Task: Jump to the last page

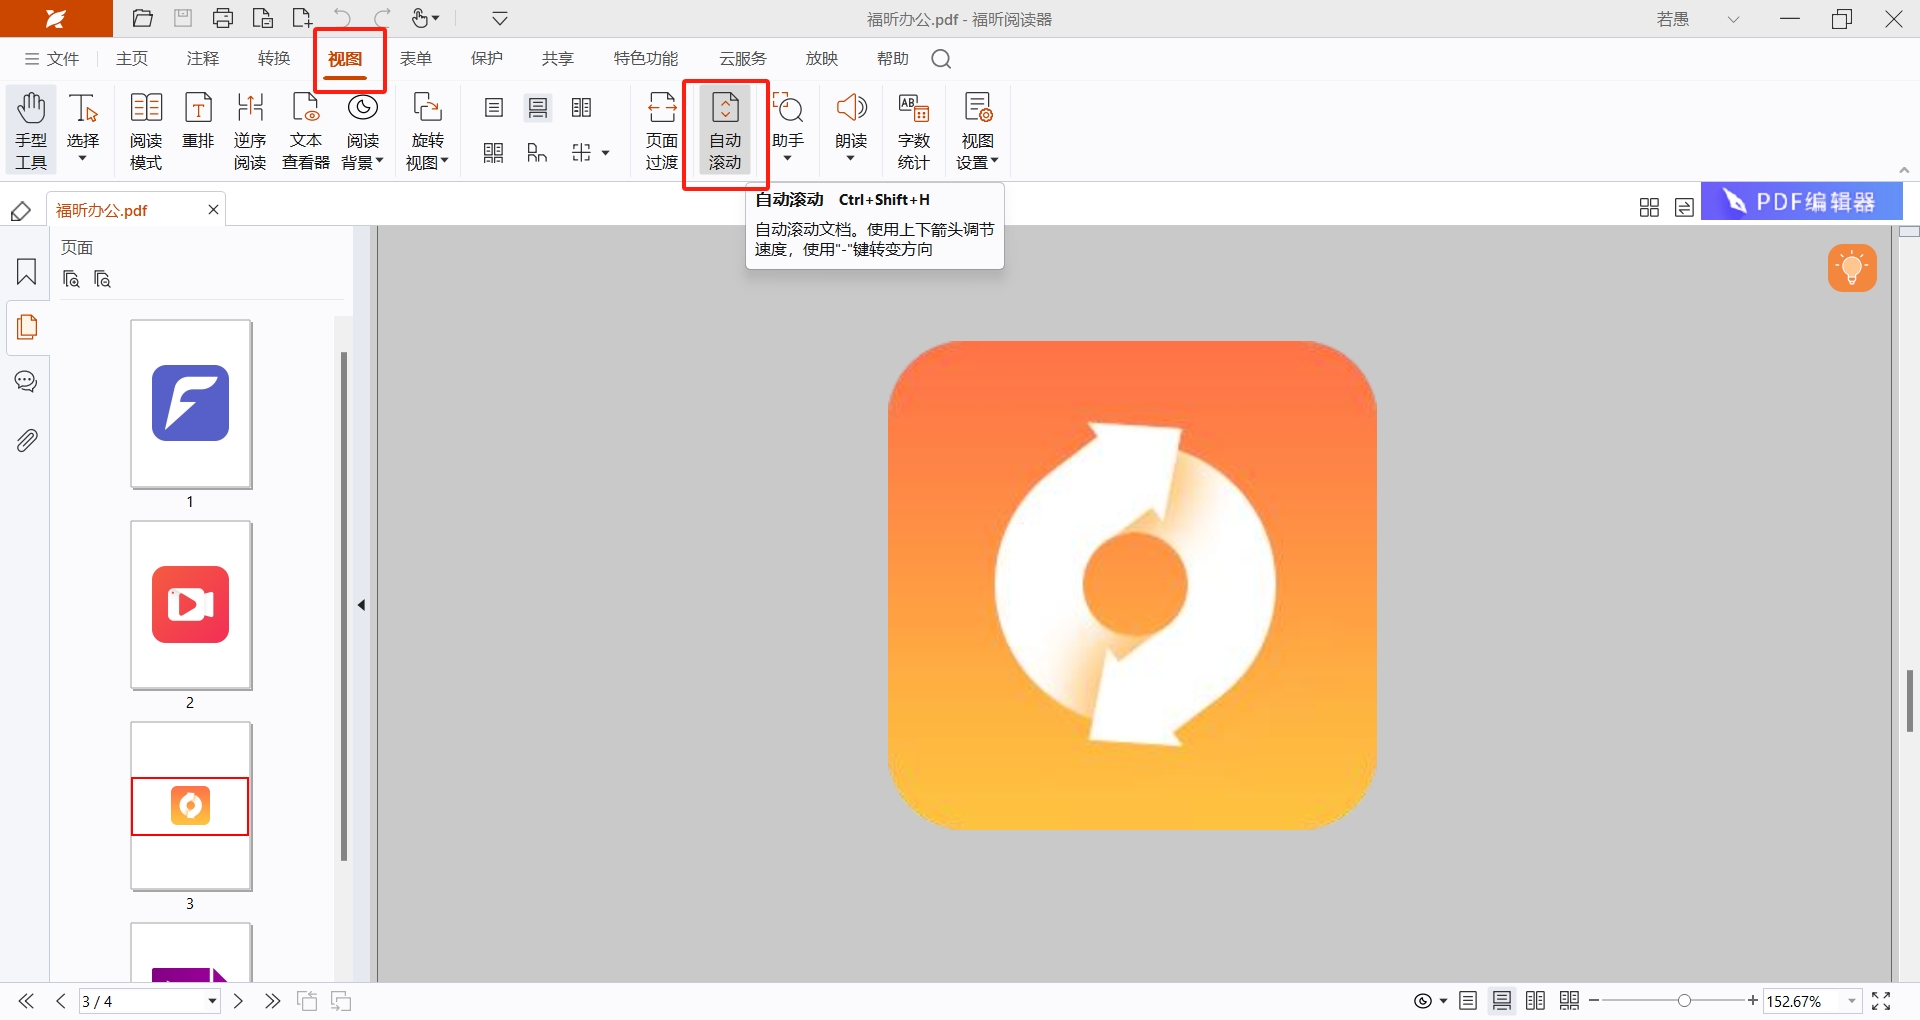Action: 272,1001
